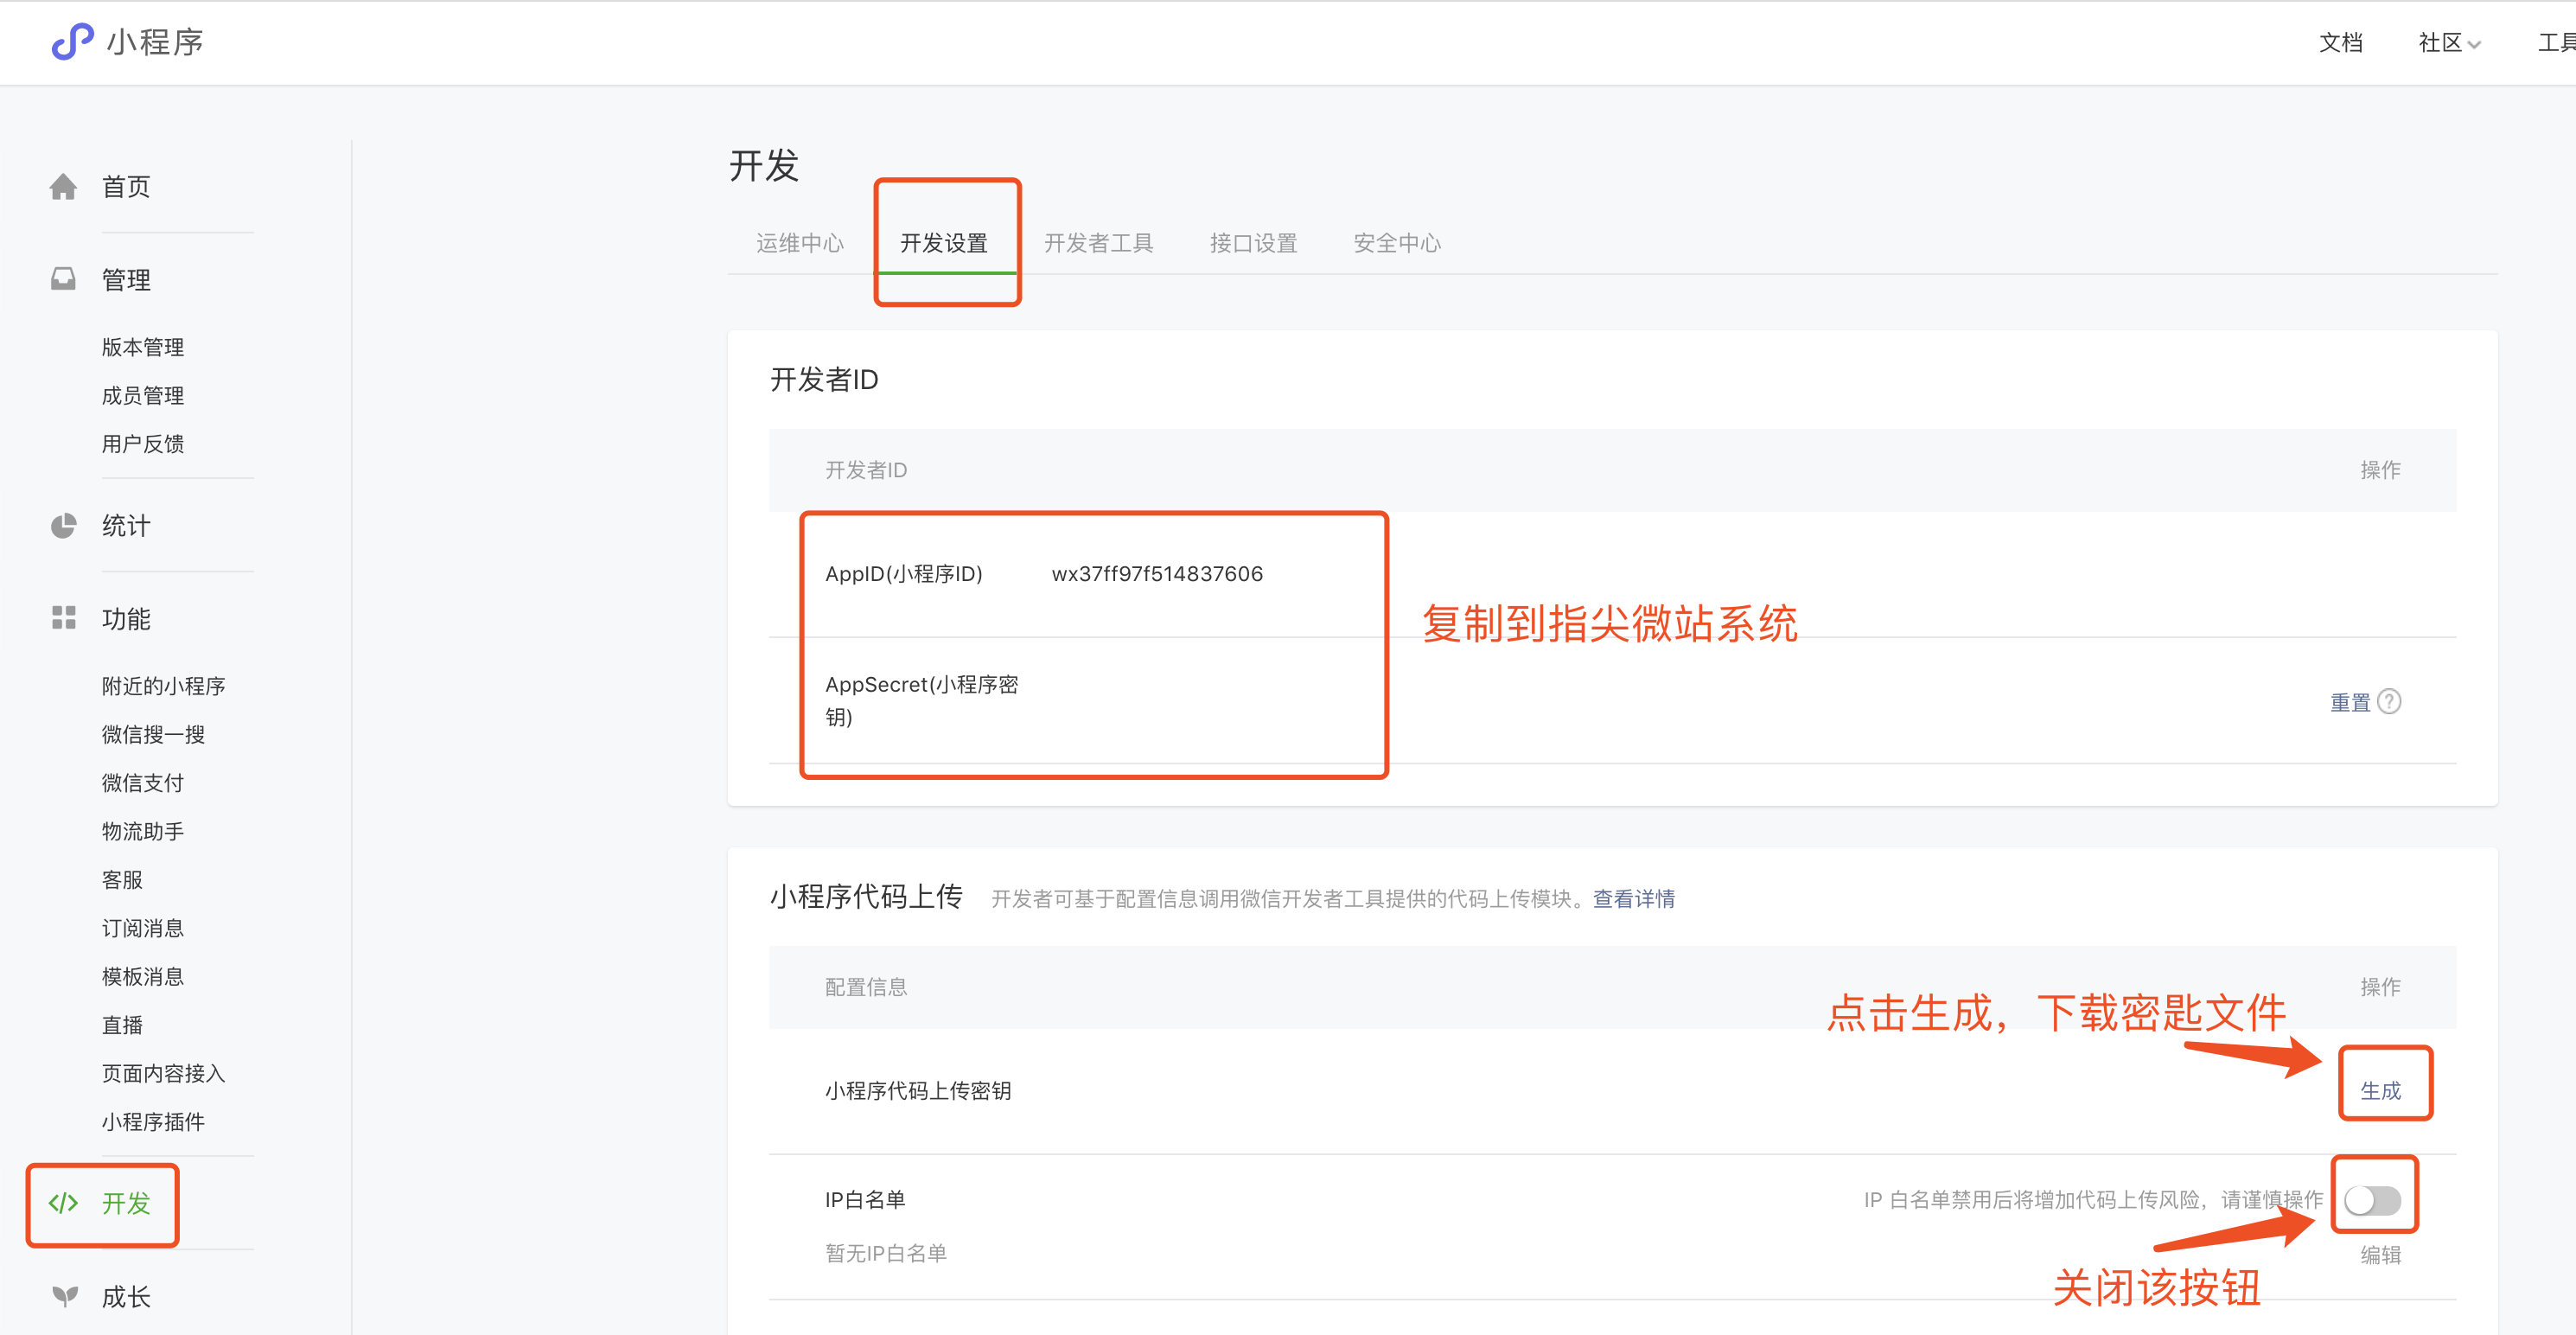The image size is (2576, 1335).
Task: Open 客服 in the sidebar
Action: pos(122,879)
